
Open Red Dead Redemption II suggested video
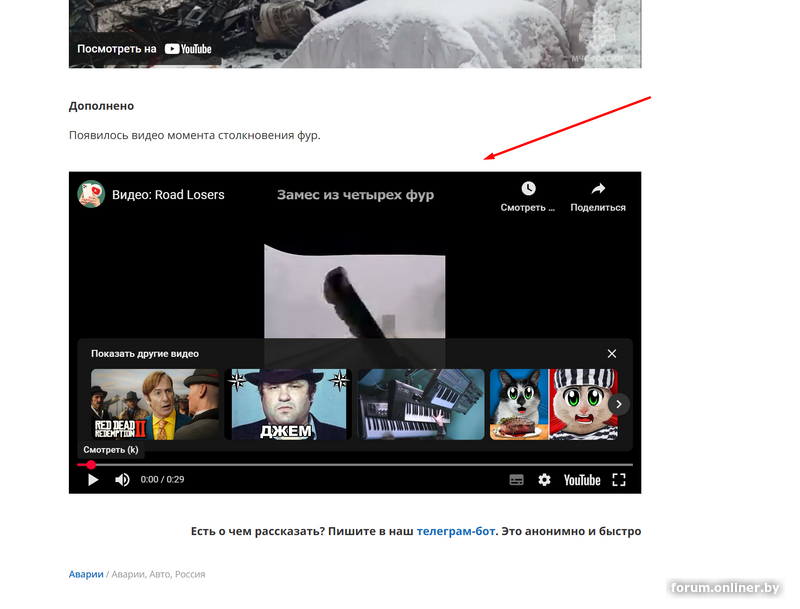tap(155, 404)
